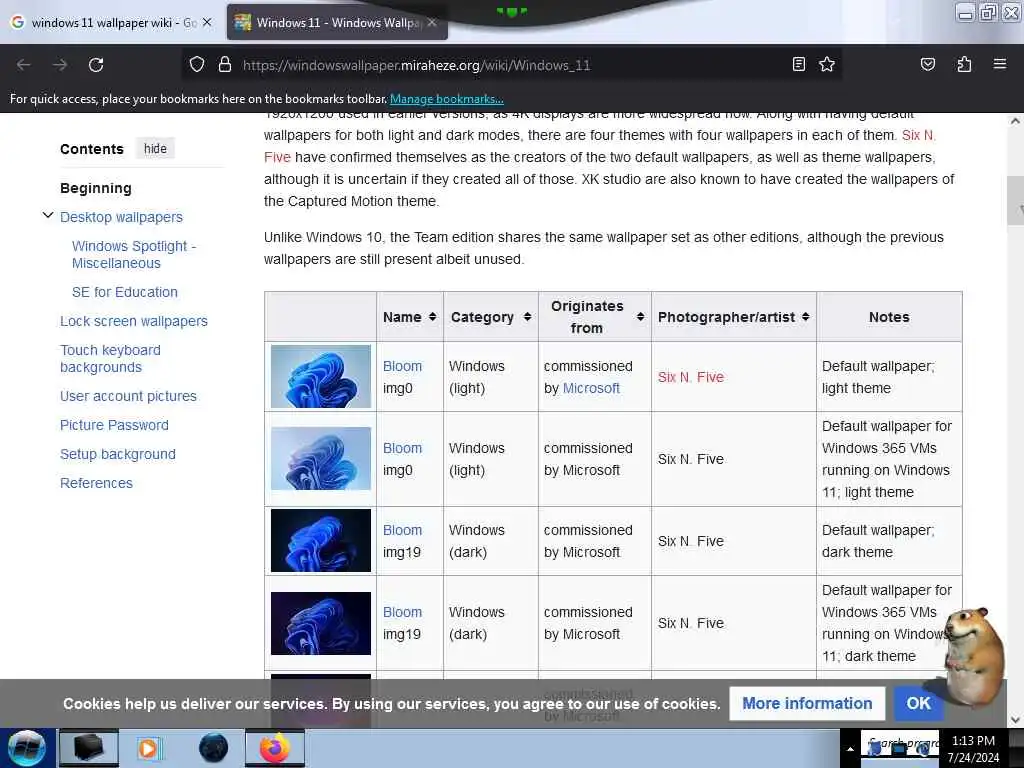The width and height of the screenshot is (1024, 768).
Task: Toggle reader view icon in address bar
Action: click(x=798, y=64)
